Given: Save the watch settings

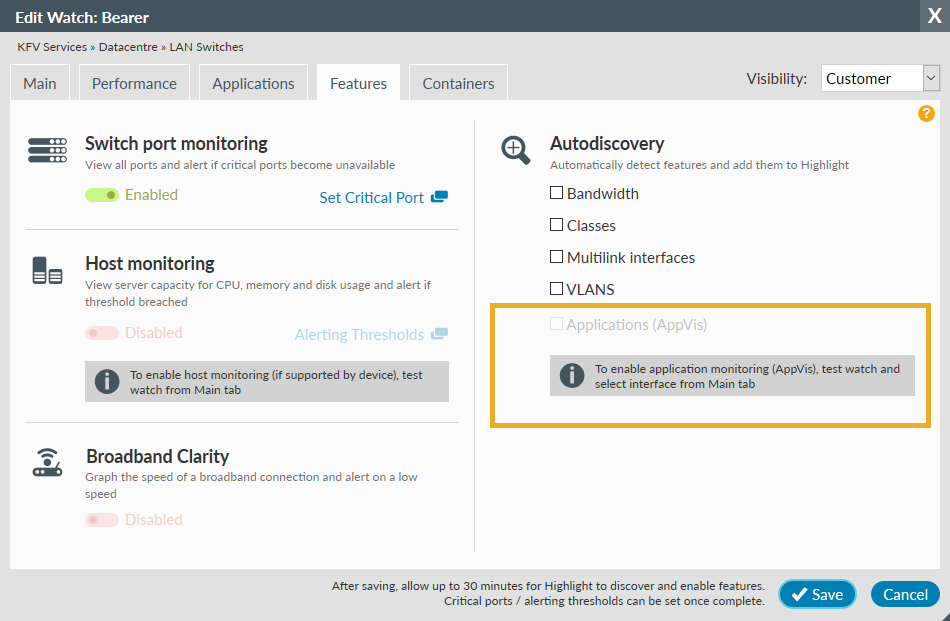Looking at the screenshot, I should (x=816, y=593).
